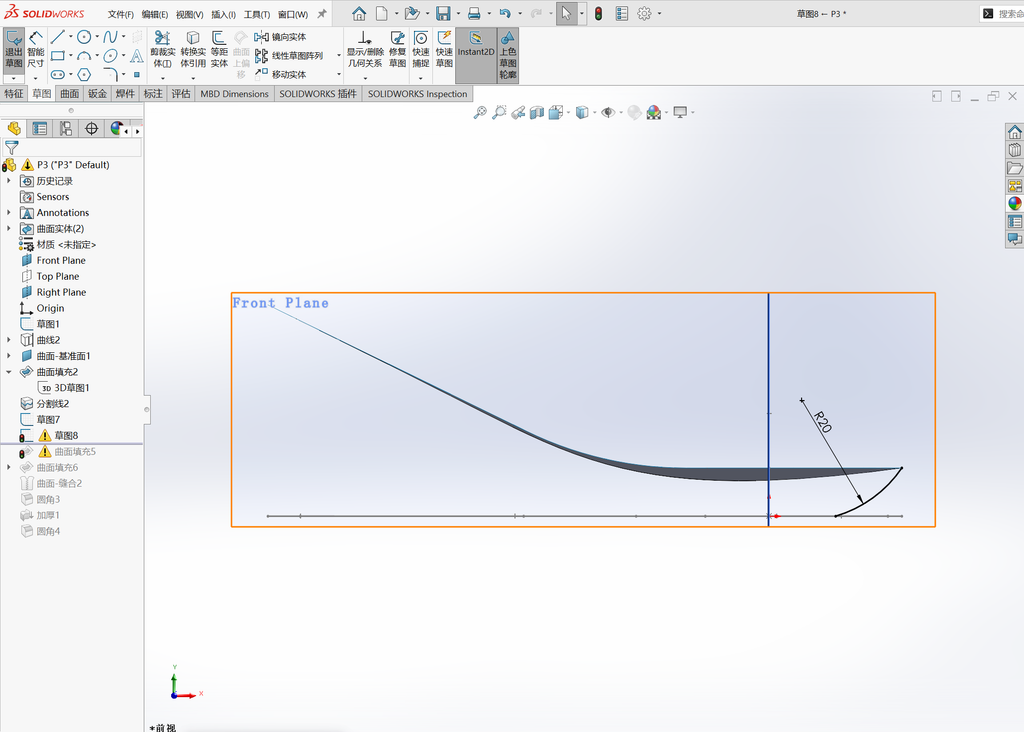
Task: Open the View Settings monitor icon
Action: click(680, 112)
